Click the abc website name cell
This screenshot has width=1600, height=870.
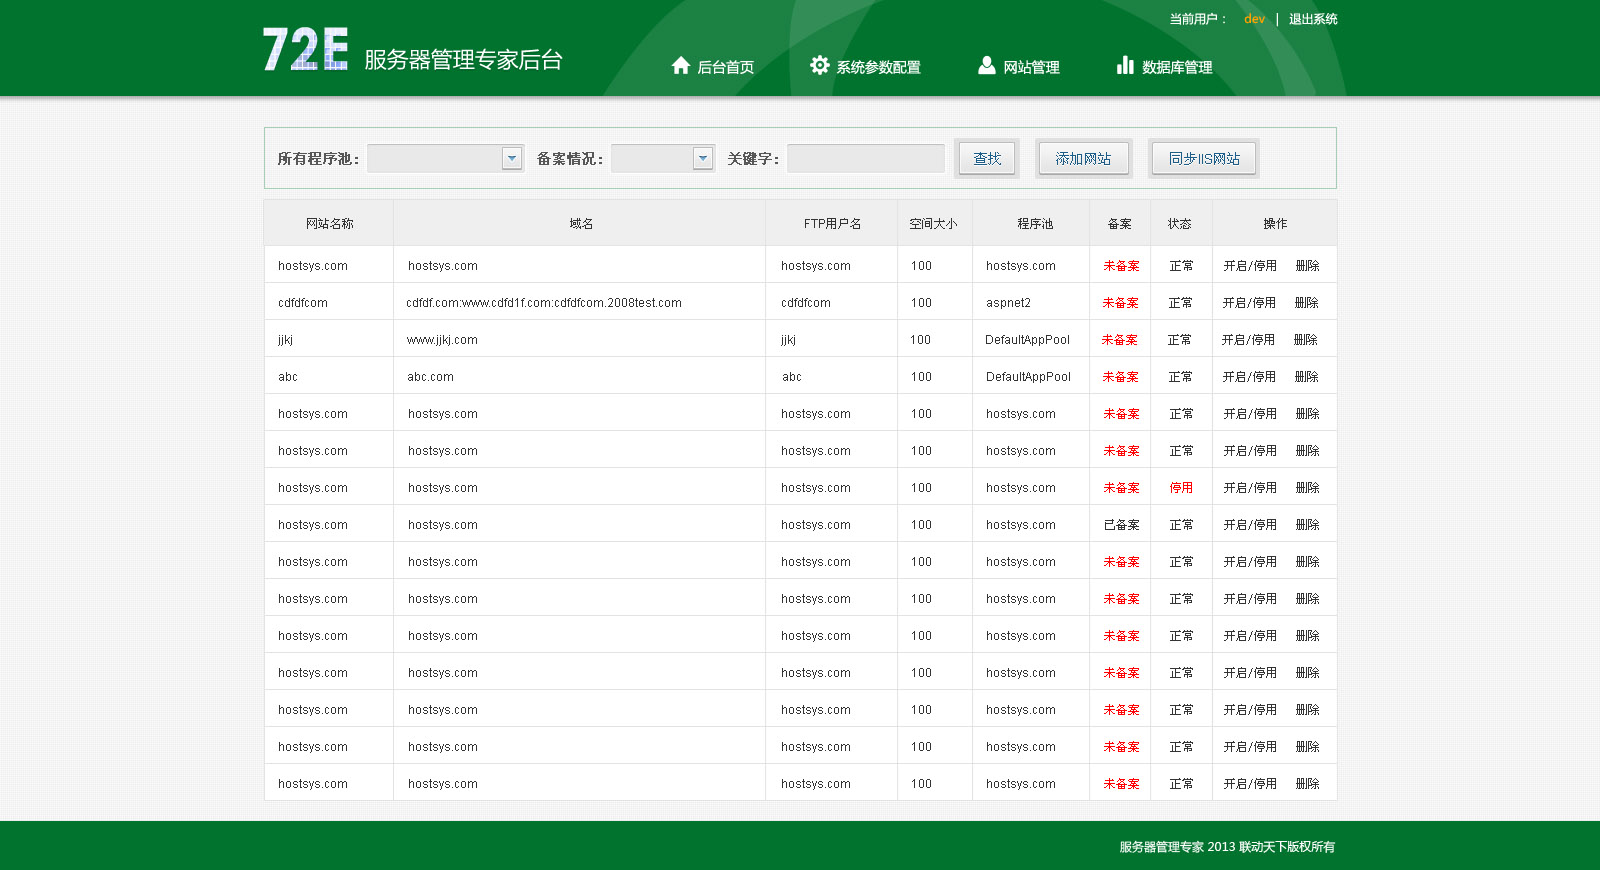(288, 377)
